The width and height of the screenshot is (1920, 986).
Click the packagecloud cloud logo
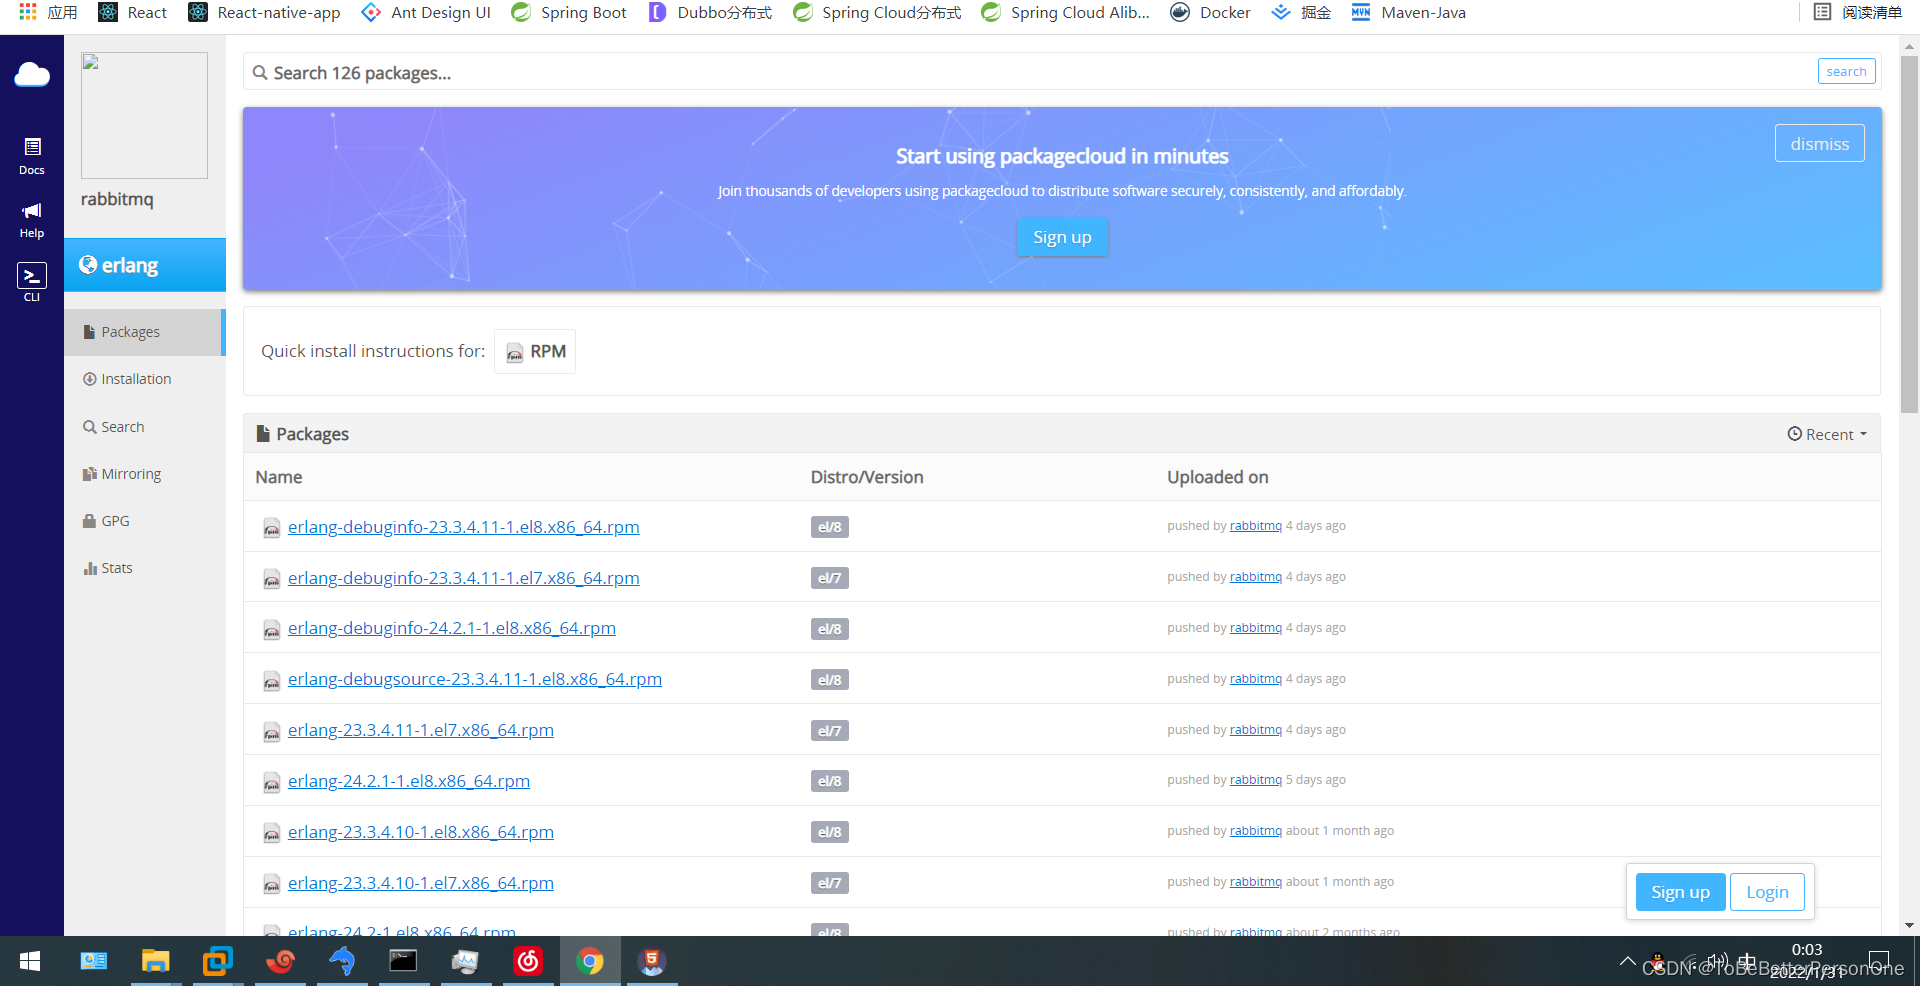[32, 75]
